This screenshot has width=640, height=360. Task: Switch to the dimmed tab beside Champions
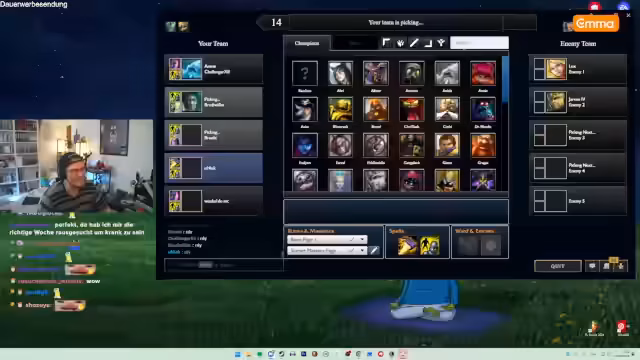355,43
